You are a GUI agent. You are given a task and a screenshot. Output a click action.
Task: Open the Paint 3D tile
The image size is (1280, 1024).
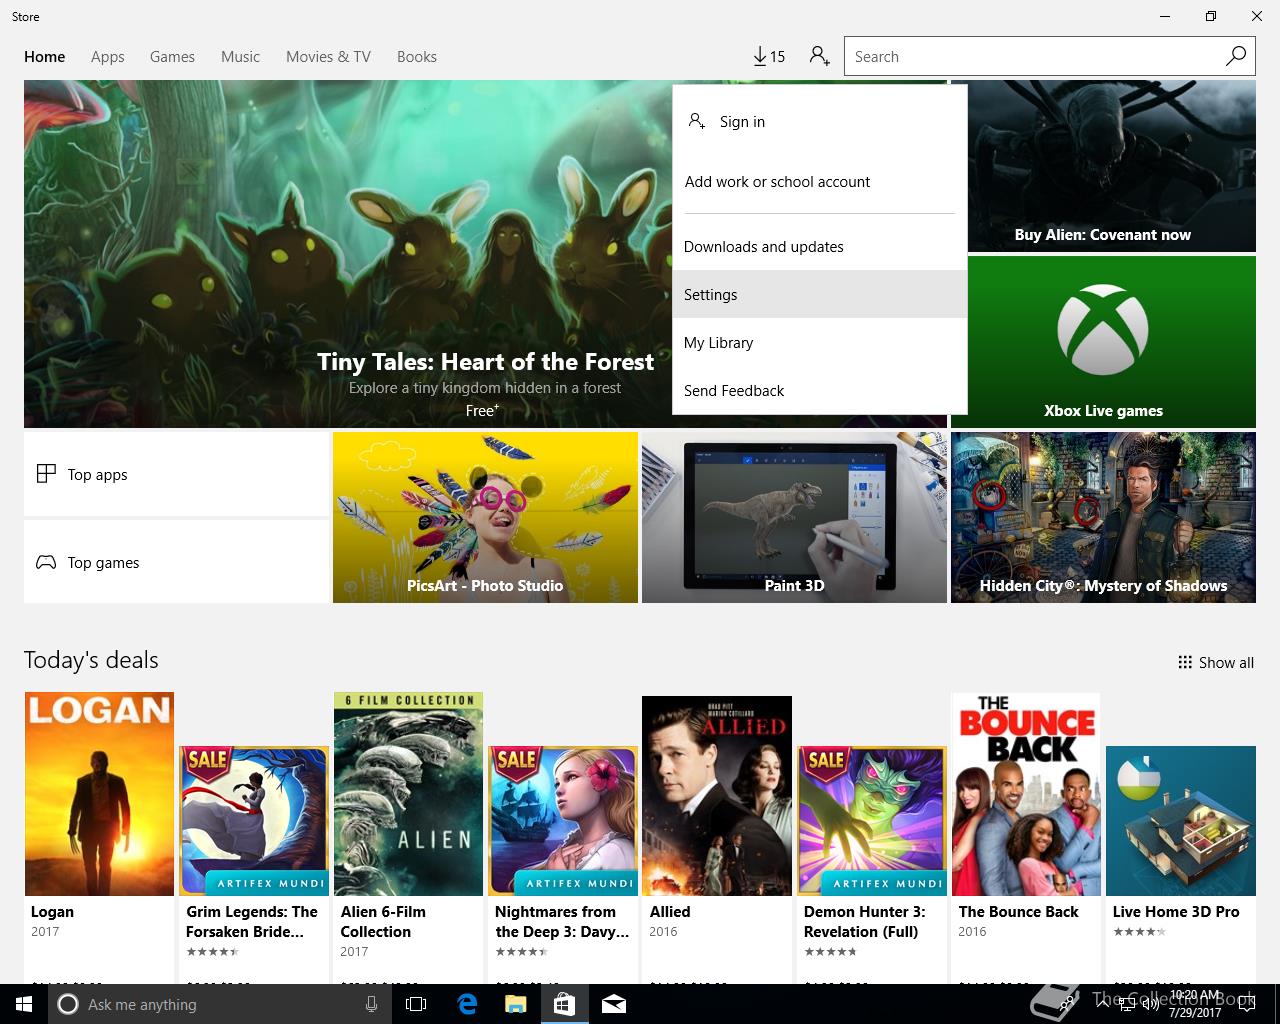point(794,517)
